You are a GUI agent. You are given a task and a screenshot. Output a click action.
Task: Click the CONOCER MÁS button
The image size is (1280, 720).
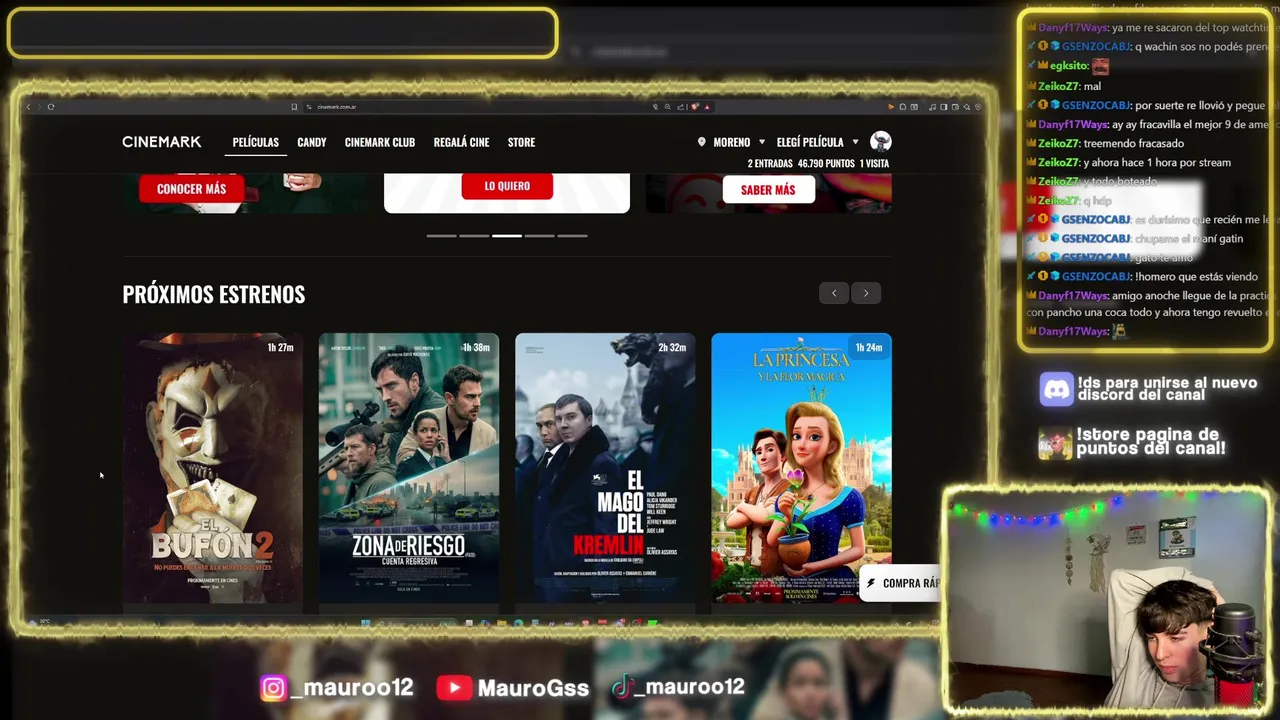tap(191, 189)
